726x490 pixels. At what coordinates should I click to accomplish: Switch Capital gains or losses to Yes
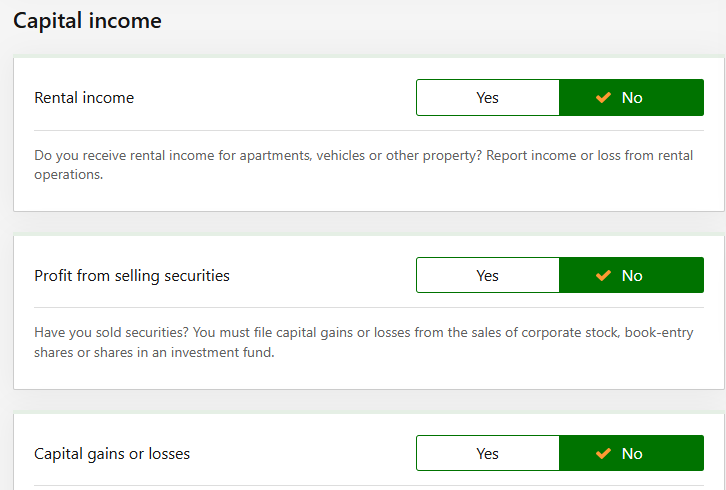coord(487,454)
